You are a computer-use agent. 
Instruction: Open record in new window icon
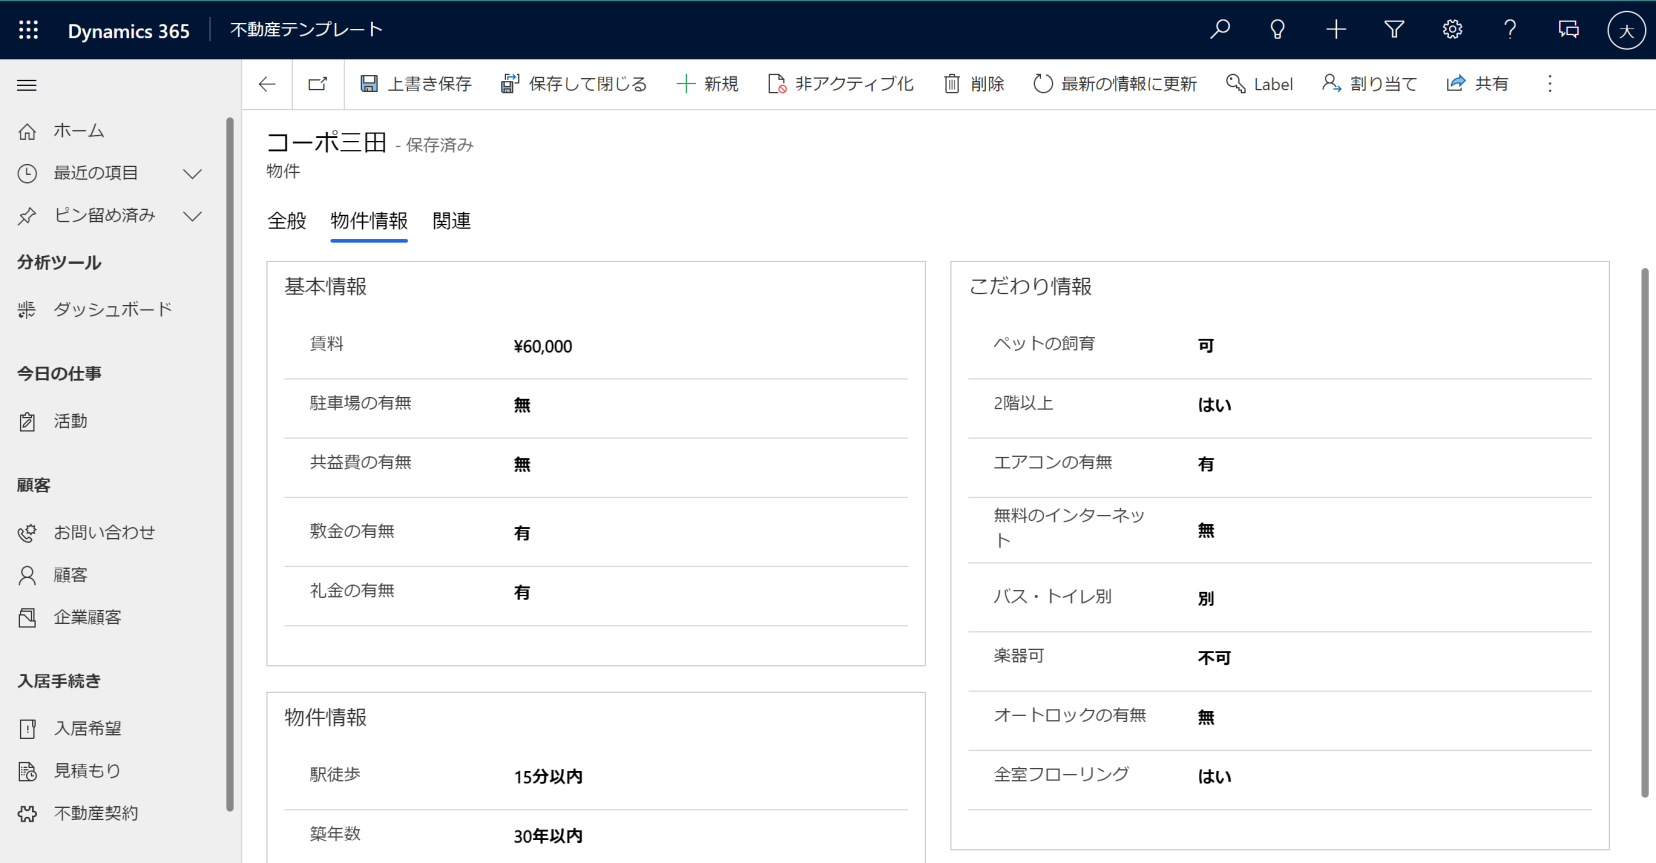click(318, 84)
